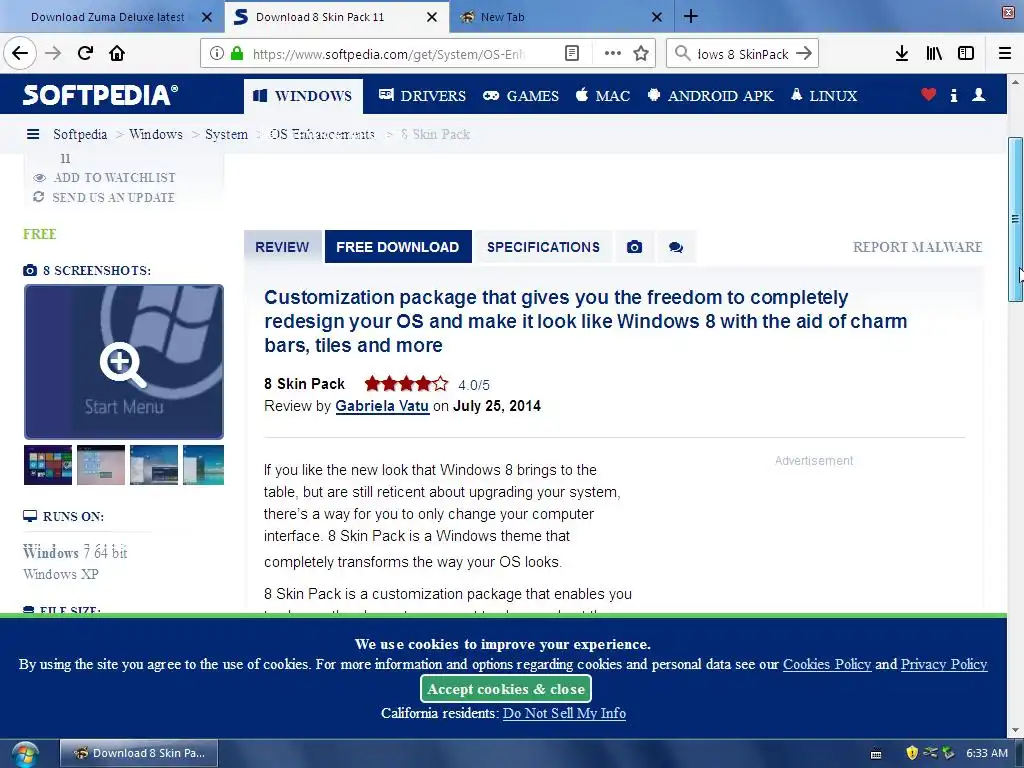
Task: Click Report Malware
Action: pyautogui.click(x=917, y=247)
